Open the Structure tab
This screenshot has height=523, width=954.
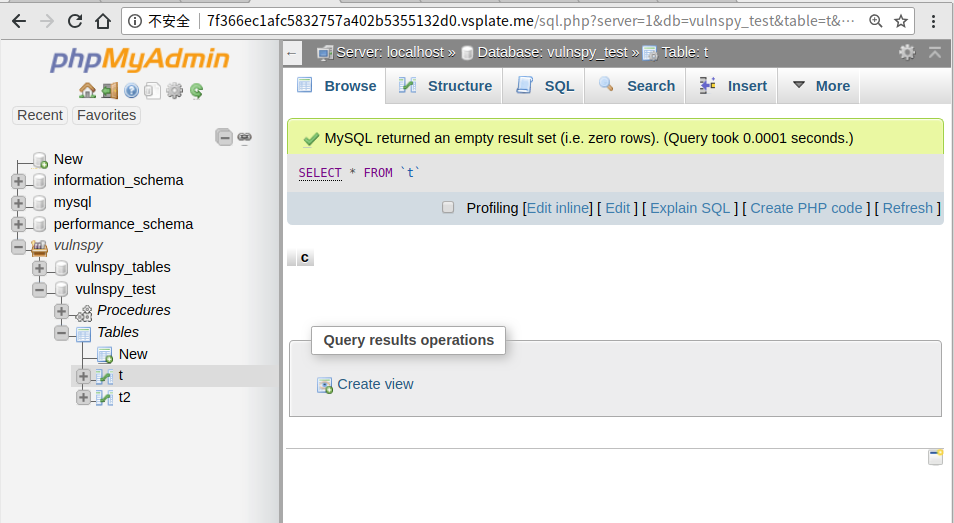(x=444, y=86)
